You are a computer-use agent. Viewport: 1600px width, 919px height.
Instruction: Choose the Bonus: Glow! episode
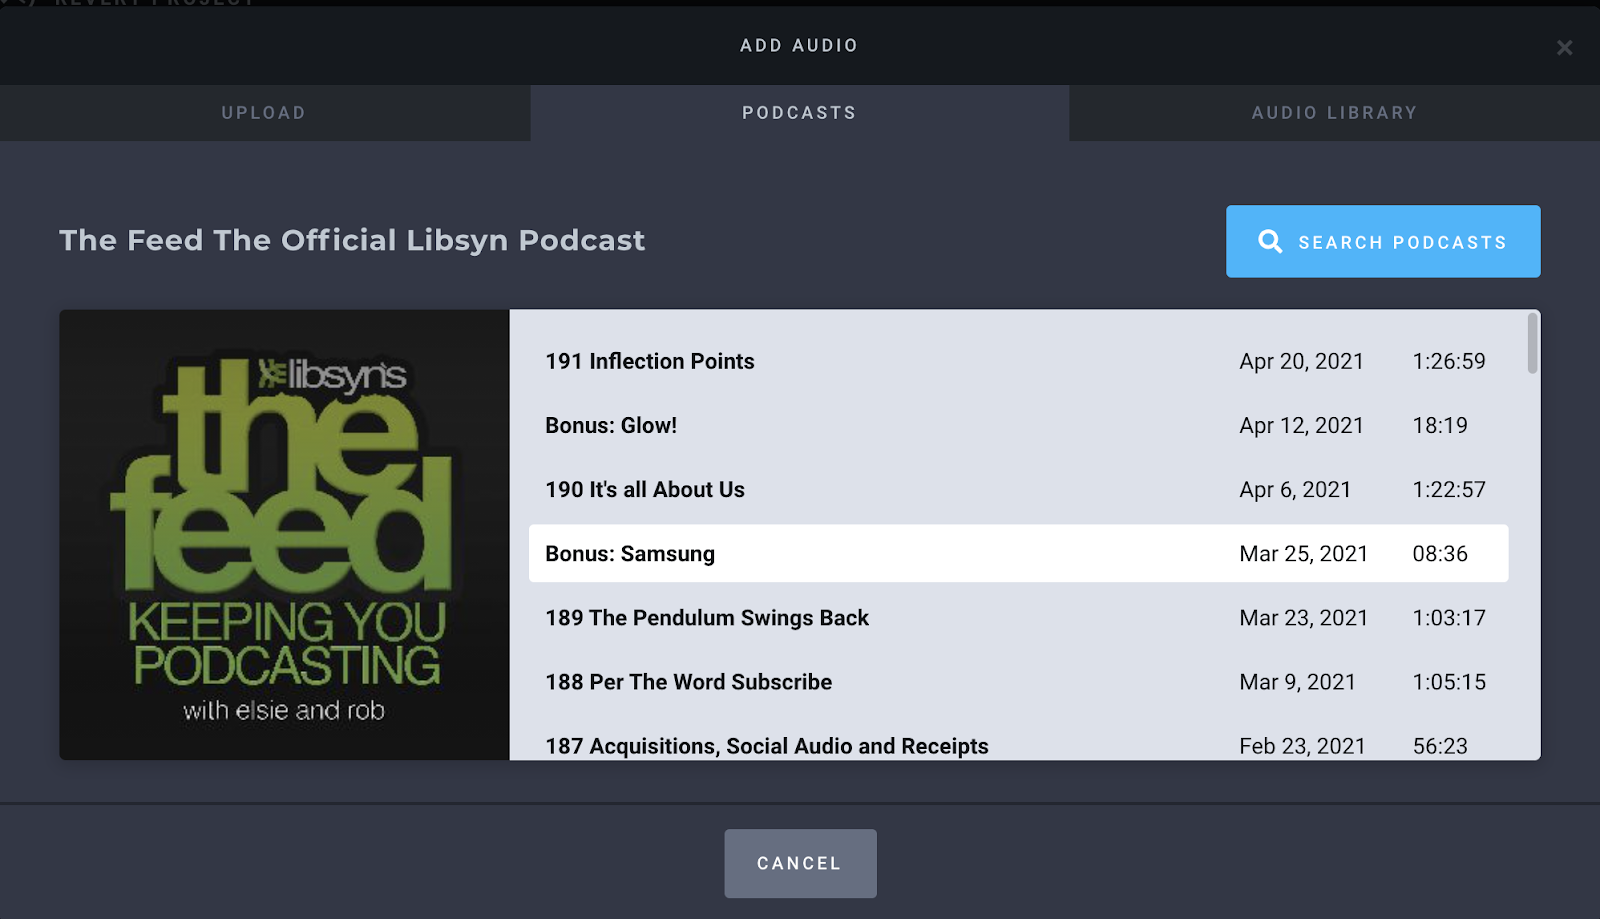(1018, 425)
